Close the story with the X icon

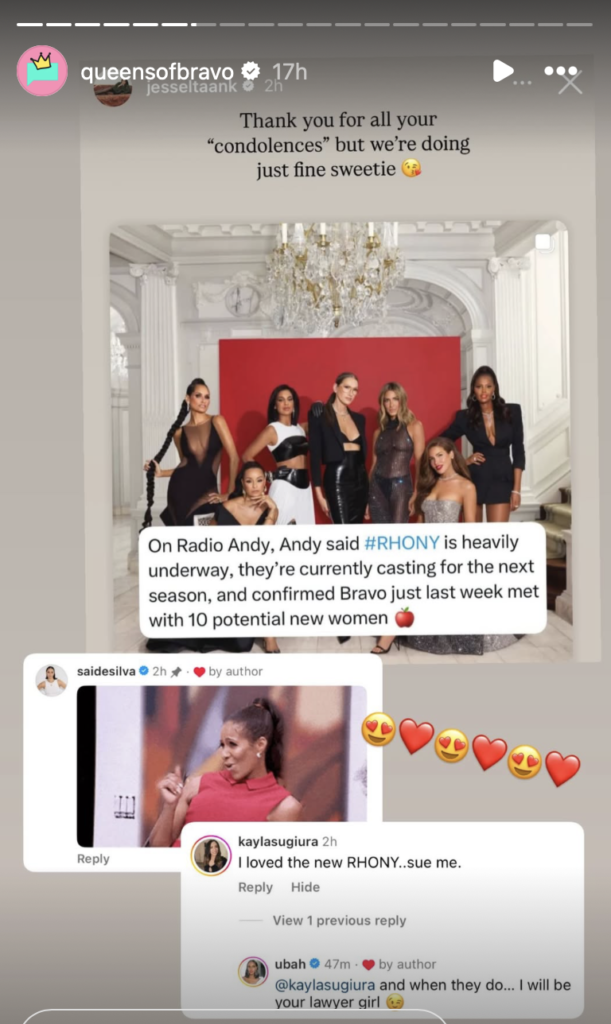coord(571,83)
